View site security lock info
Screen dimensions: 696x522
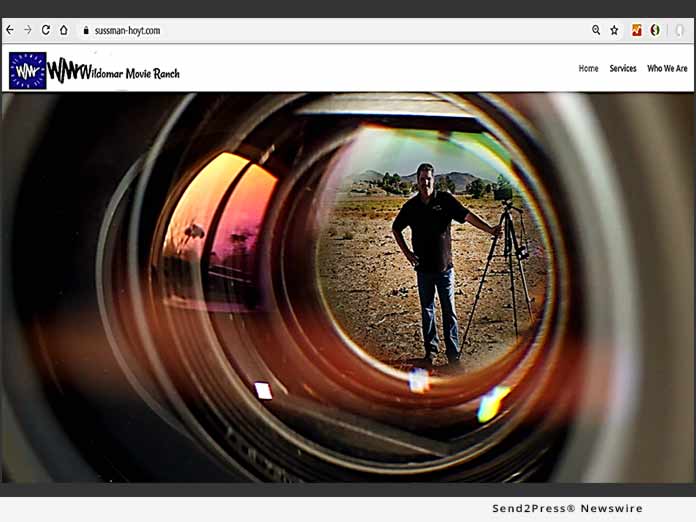click(x=86, y=31)
